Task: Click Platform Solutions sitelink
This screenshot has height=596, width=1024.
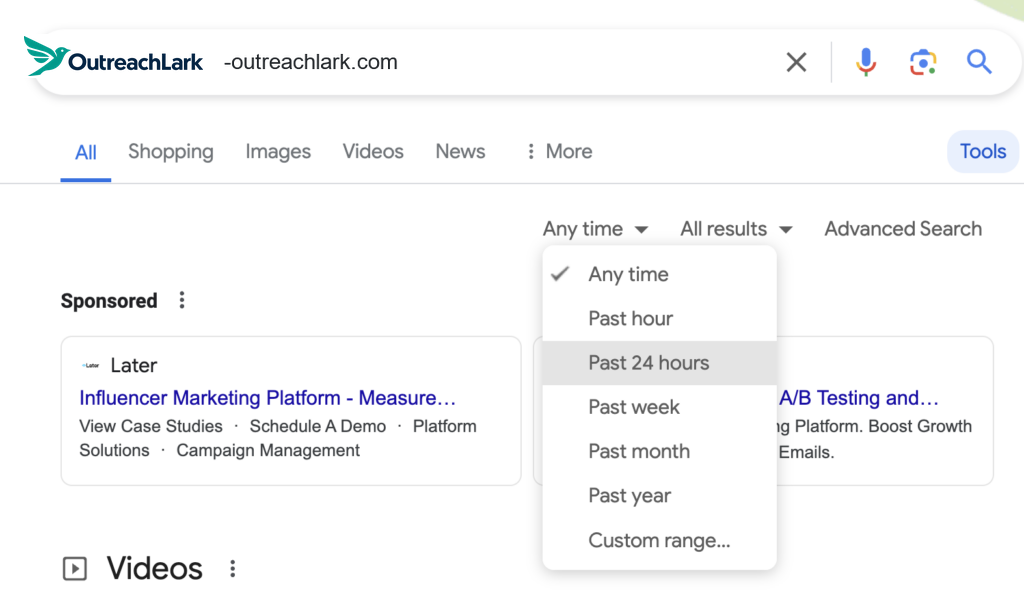Action: point(278,438)
